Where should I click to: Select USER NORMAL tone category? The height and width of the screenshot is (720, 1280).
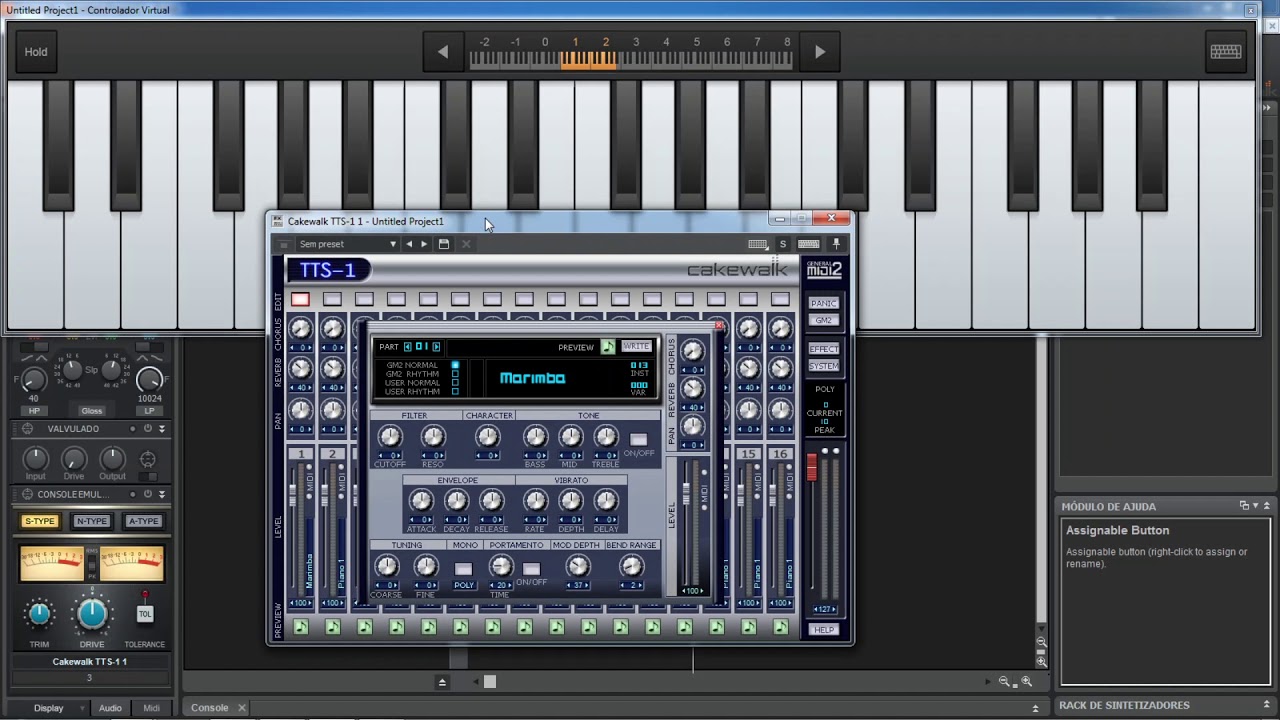[455, 383]
